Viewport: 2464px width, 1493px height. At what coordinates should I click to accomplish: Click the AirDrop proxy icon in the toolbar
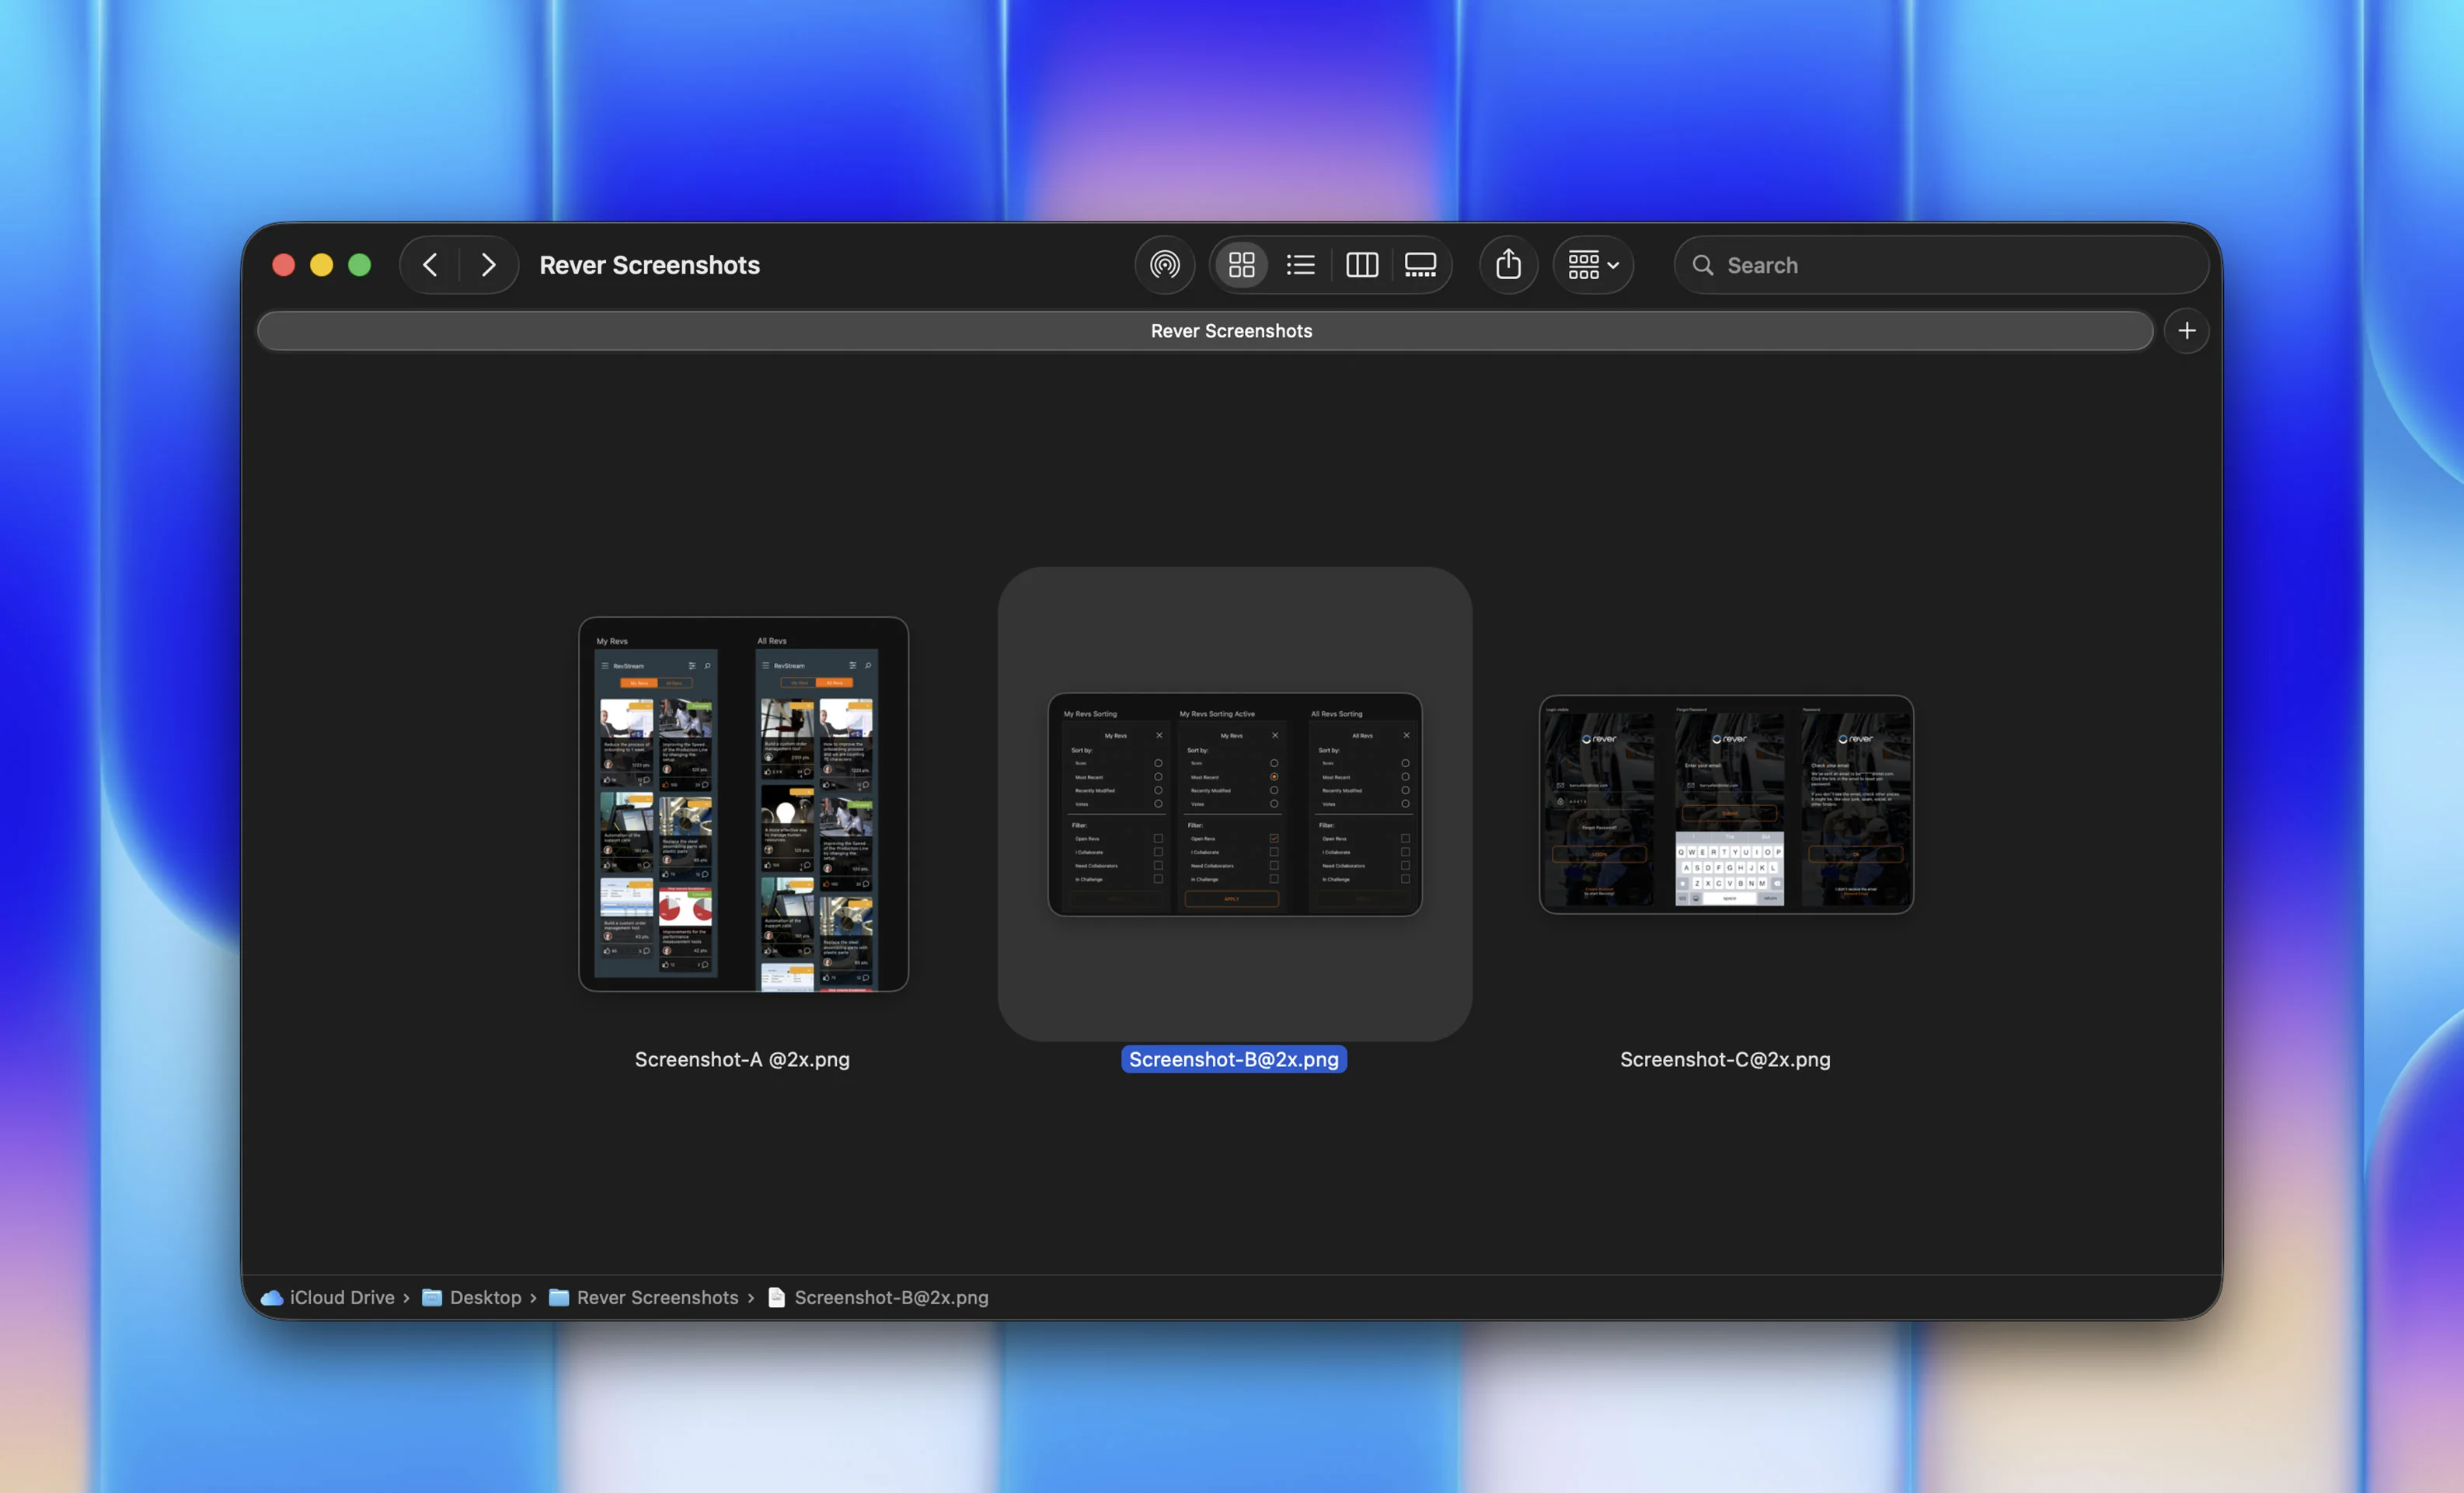pyautogui.click(x=1164, y=264)
